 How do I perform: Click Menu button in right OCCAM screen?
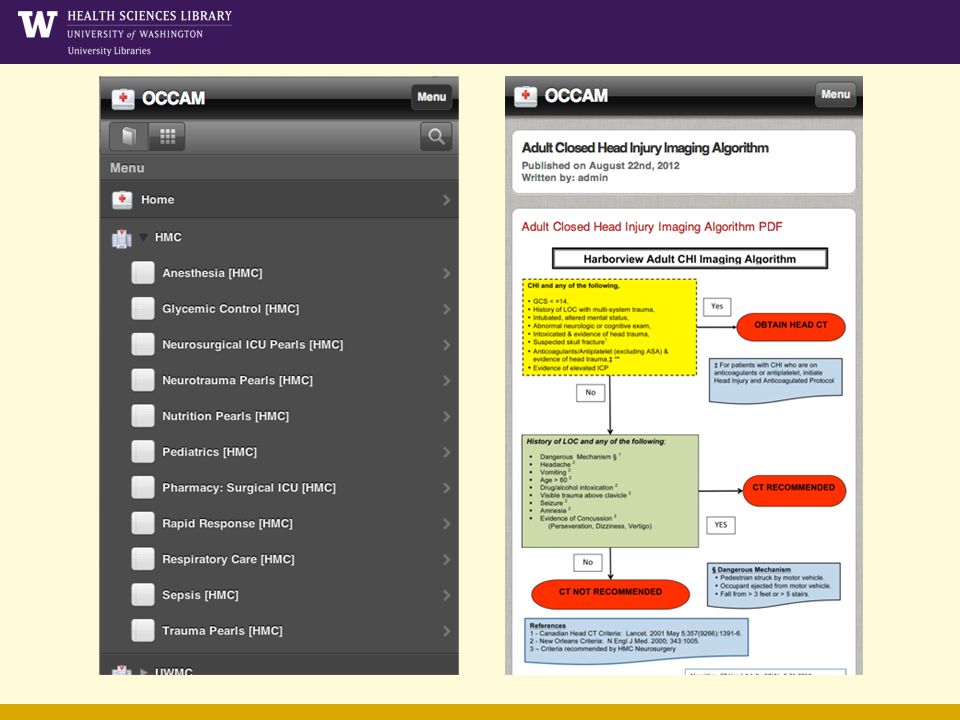click(x=836, y=94)
